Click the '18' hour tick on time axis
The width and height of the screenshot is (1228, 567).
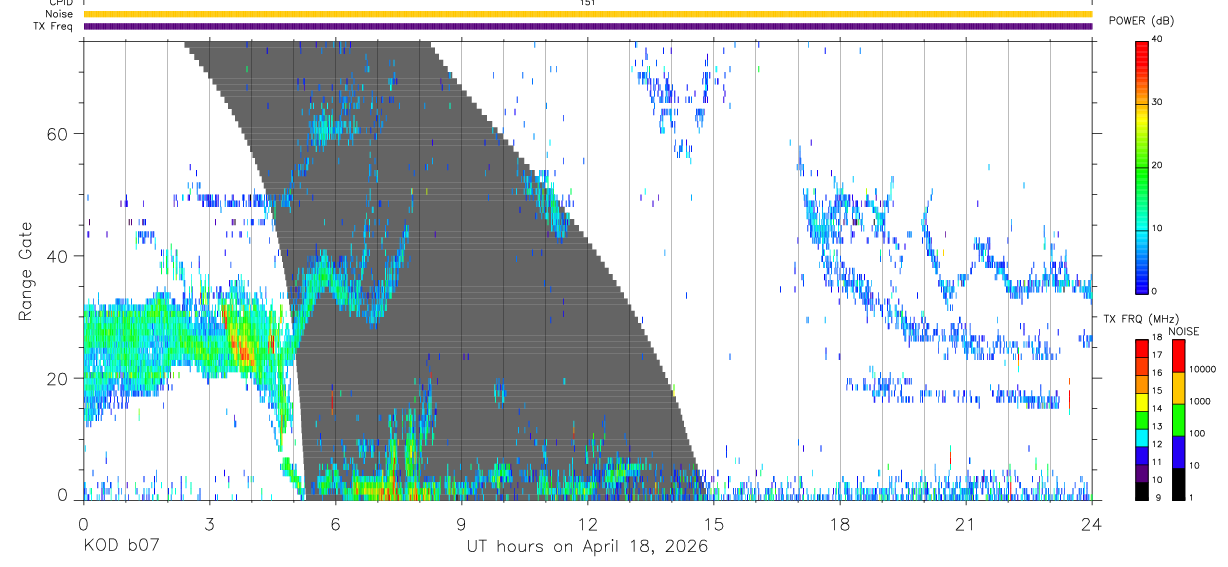tap(839, 524)
